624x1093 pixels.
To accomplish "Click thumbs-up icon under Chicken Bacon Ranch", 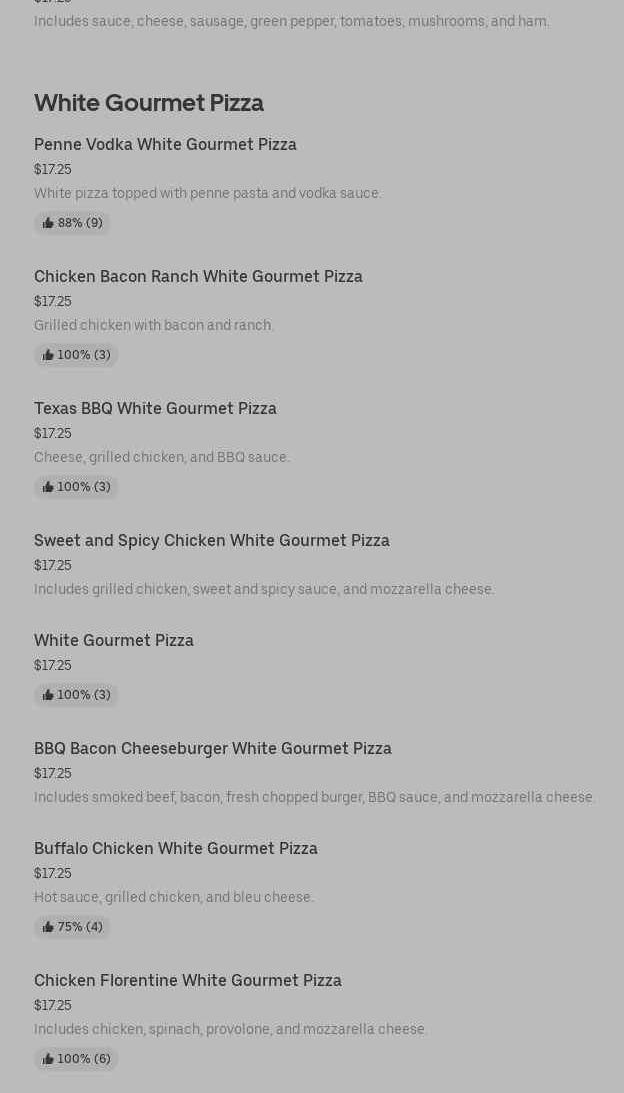I will (48, 355).
